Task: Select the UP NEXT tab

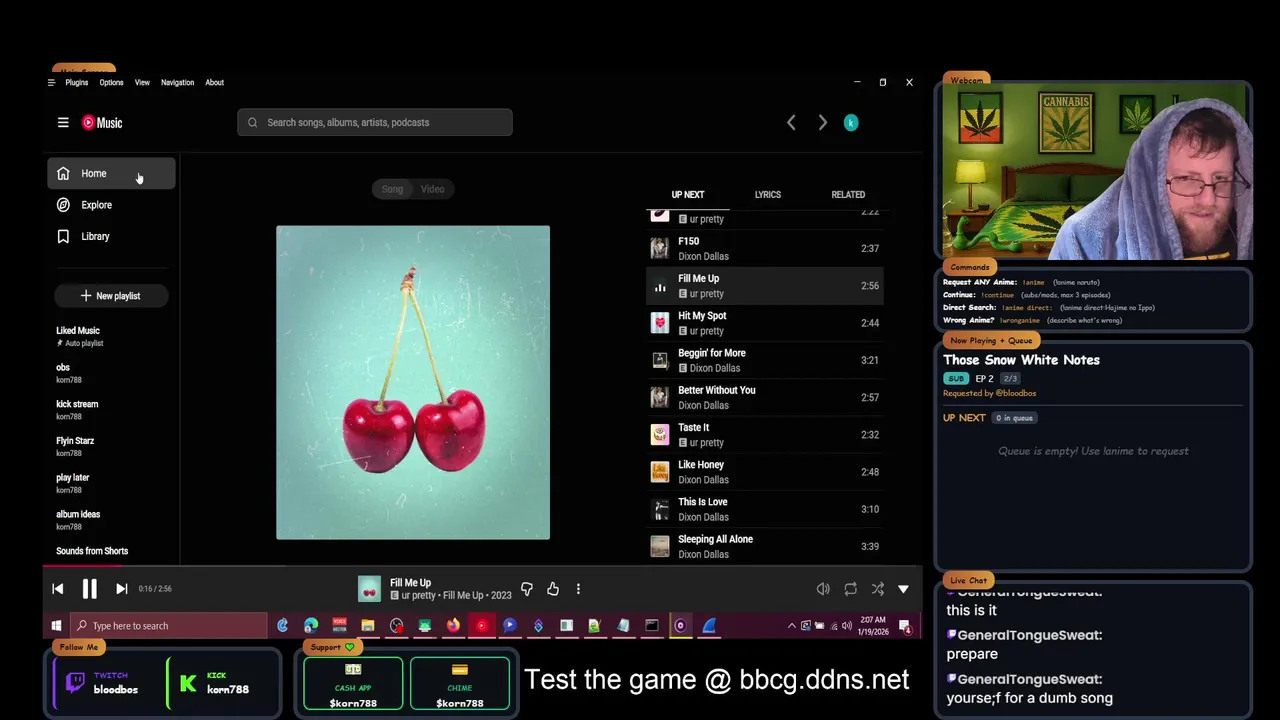Action: [x=688, y=195]
